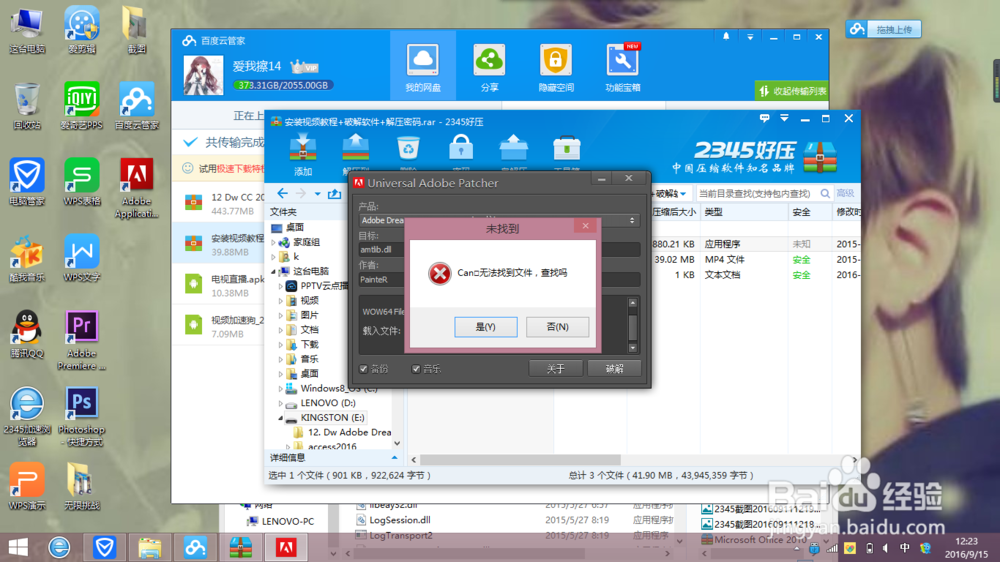The width and height of the screenshot is (1000, 562).
Task: Click the magnifier search icon in 2345好压
Action: [x=825, y=193]
